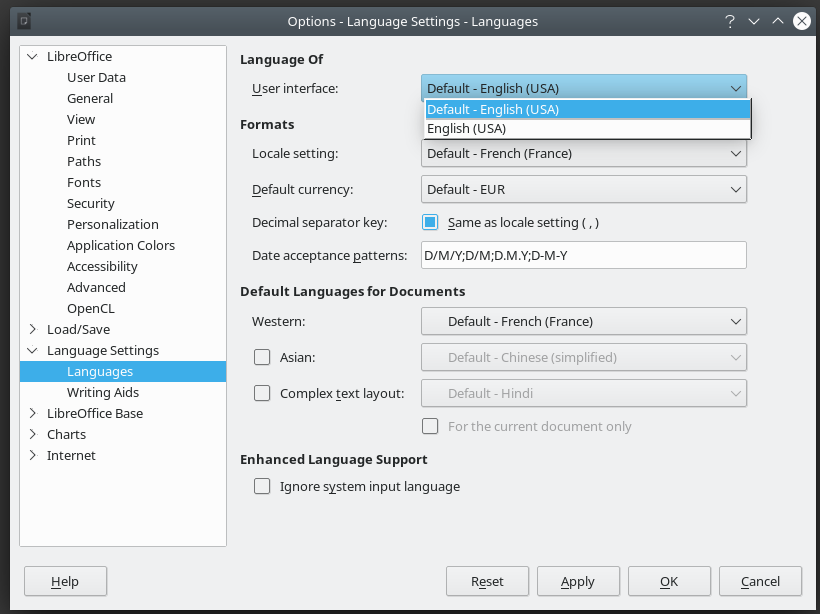
Task: Open User Data settings page
Action: [96, 77]
